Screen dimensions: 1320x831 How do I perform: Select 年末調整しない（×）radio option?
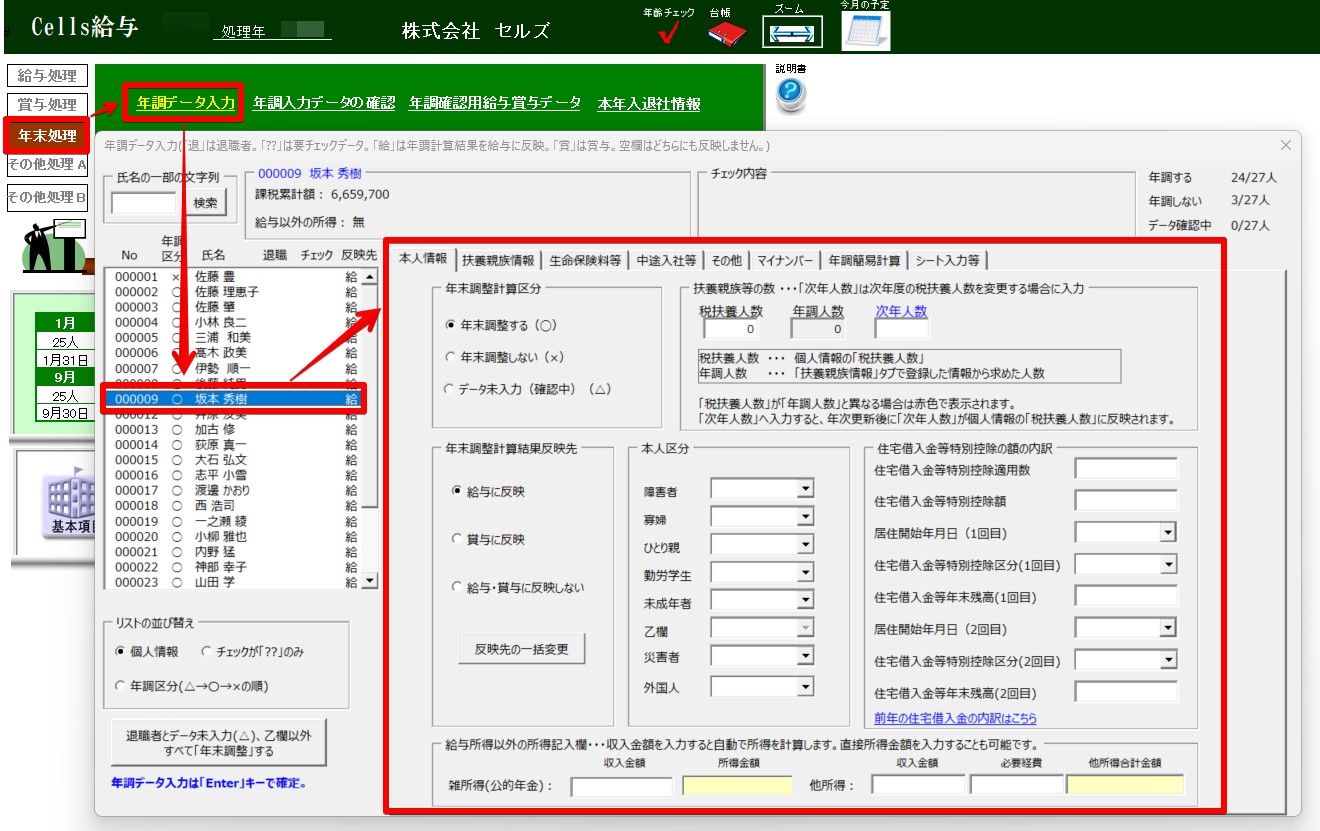[451, 356]
